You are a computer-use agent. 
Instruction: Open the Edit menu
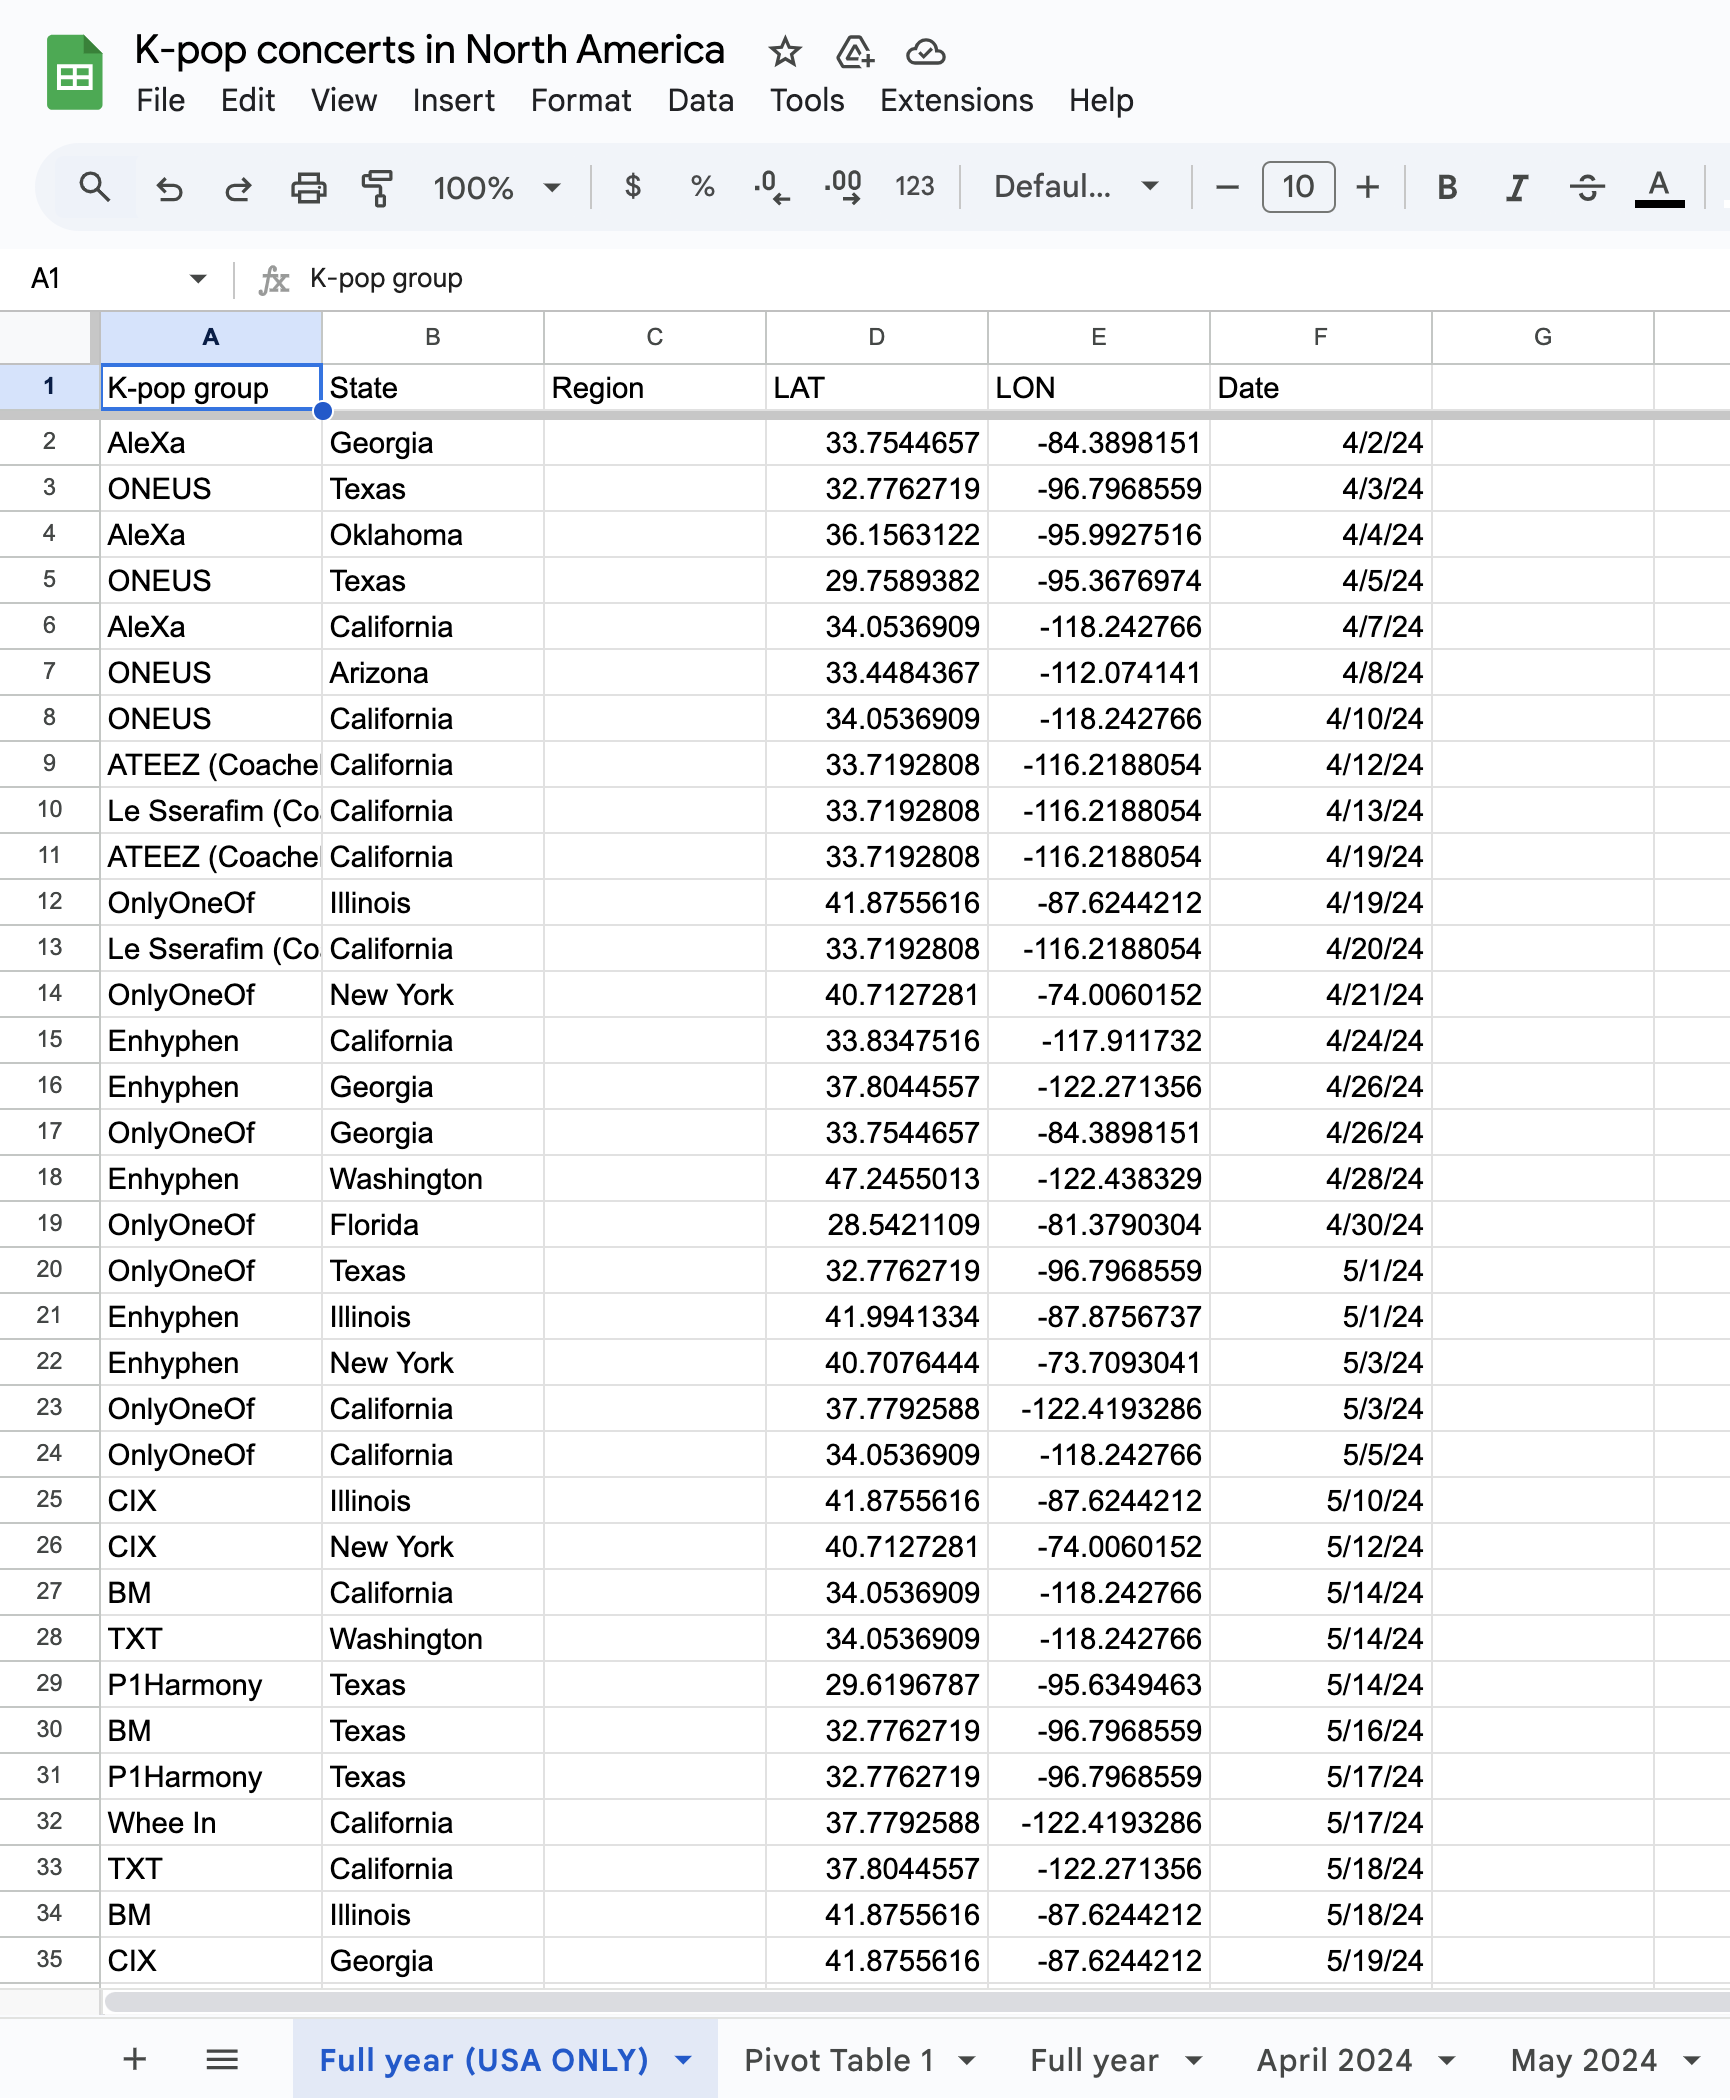(248, 100)
